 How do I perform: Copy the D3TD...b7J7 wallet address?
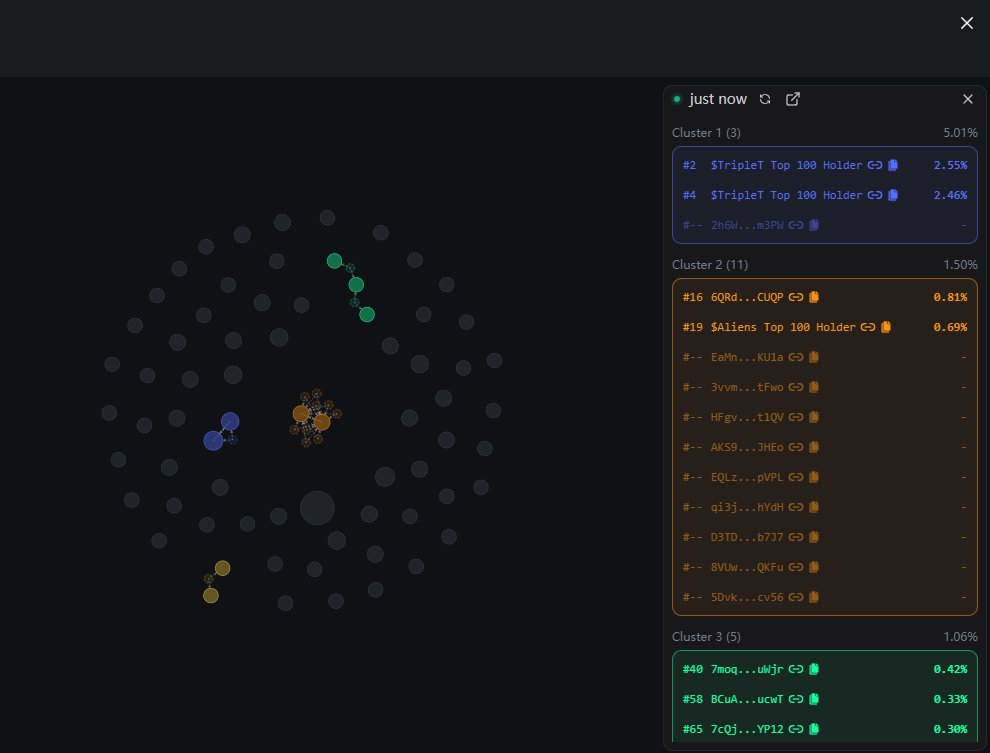(812, 537)
